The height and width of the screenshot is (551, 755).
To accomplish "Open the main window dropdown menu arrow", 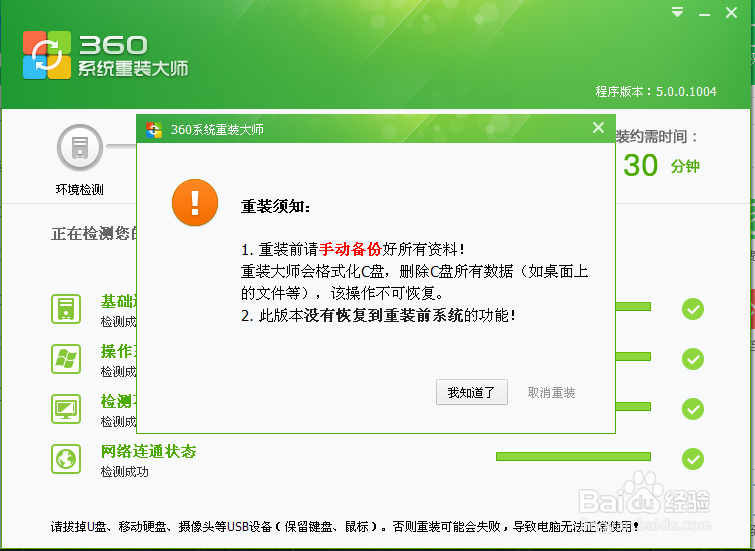I will click(677, 12).
